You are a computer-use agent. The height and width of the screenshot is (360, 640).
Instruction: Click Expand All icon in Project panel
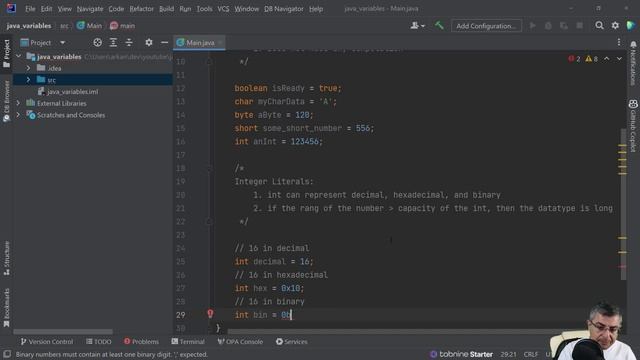click(113, 42)
